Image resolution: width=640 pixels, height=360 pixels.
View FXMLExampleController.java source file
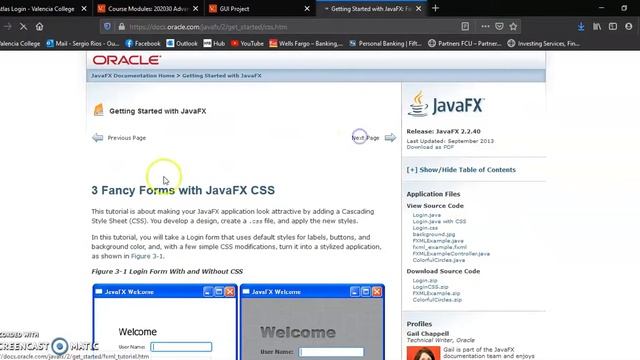click(451, 254)
